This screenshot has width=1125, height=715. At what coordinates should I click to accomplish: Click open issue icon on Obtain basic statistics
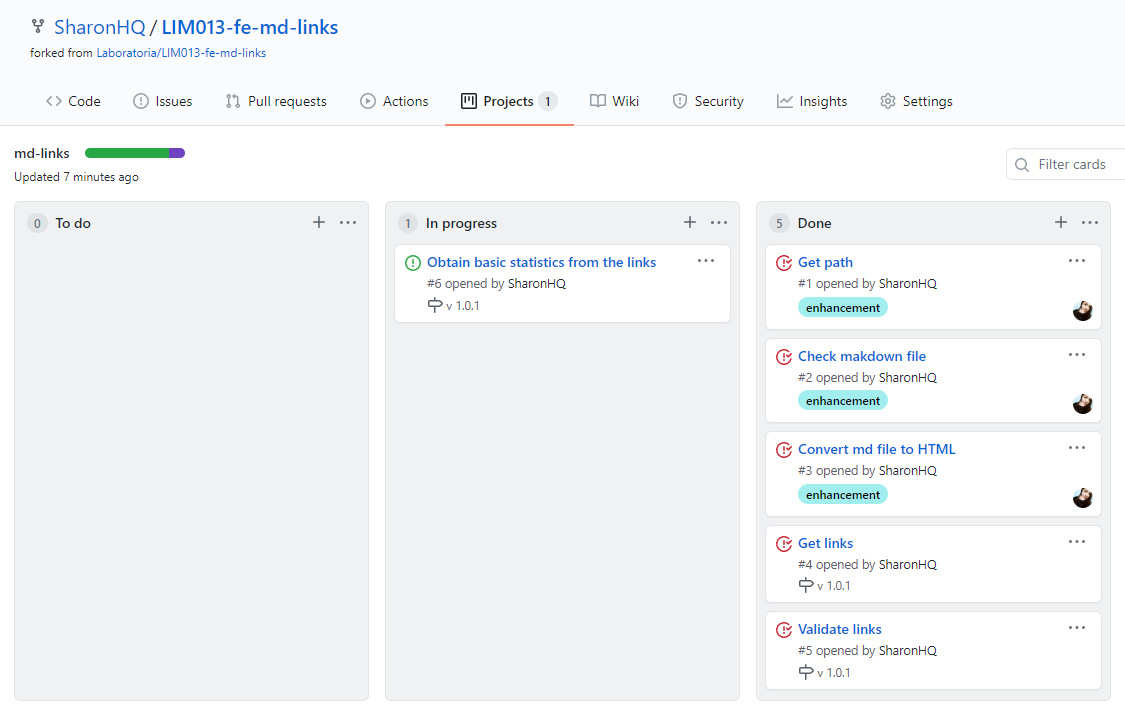413,263
